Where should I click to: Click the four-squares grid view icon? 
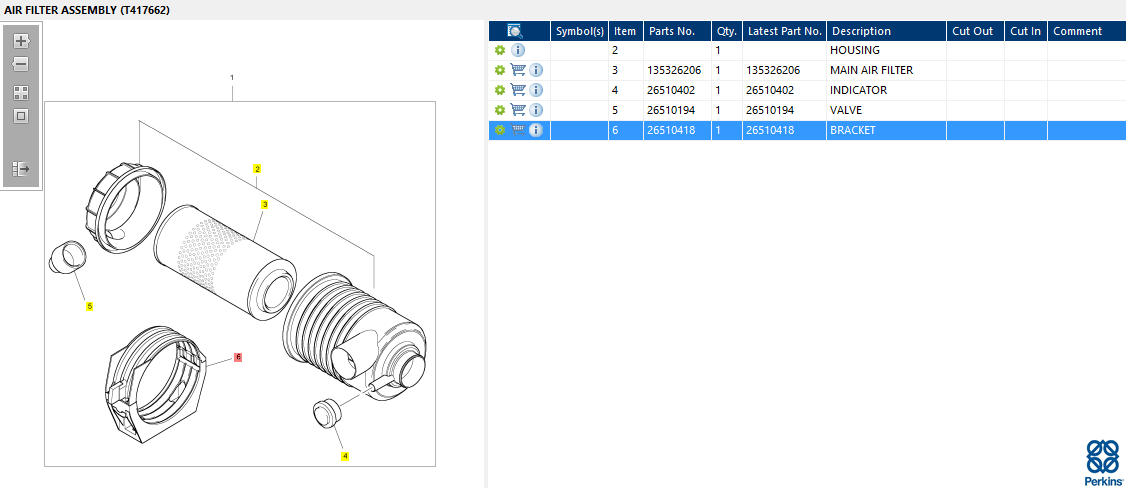click(x=20, y=92)
